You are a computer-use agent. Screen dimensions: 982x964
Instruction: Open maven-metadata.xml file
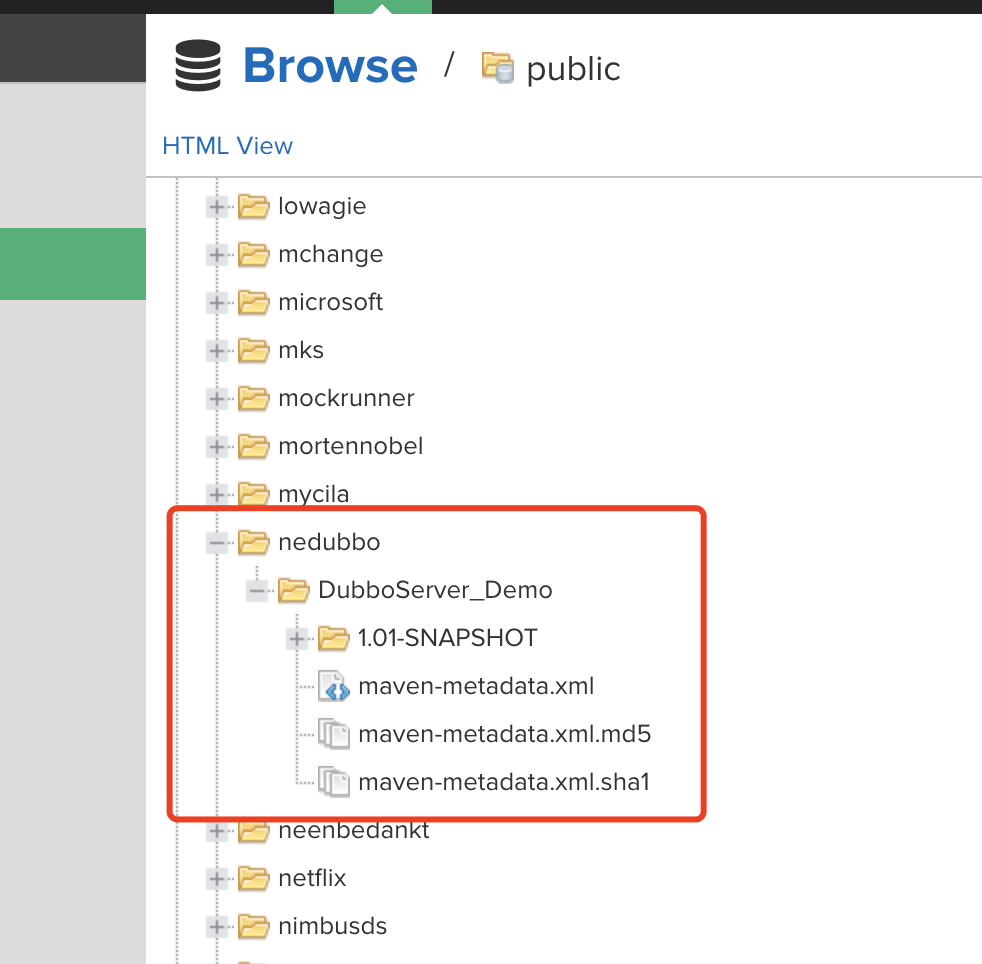[x=476, y=687]
